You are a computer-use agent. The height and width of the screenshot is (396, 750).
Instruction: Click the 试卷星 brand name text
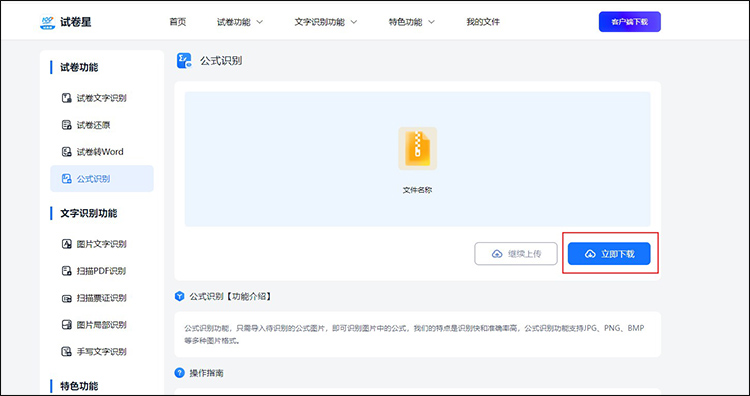click(76, 22)
